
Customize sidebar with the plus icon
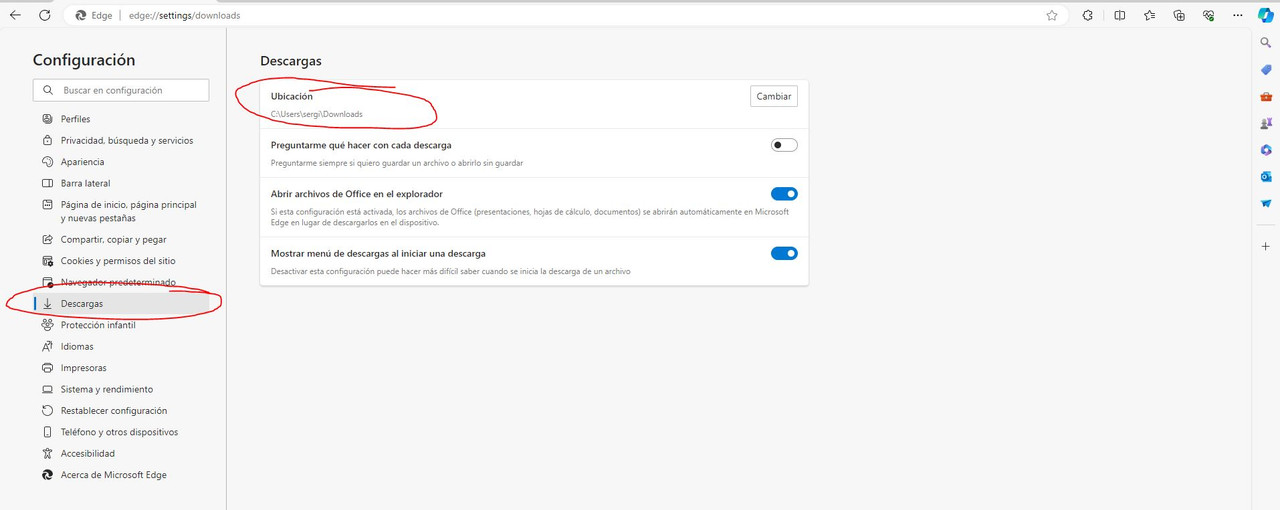pos(1266,246)
